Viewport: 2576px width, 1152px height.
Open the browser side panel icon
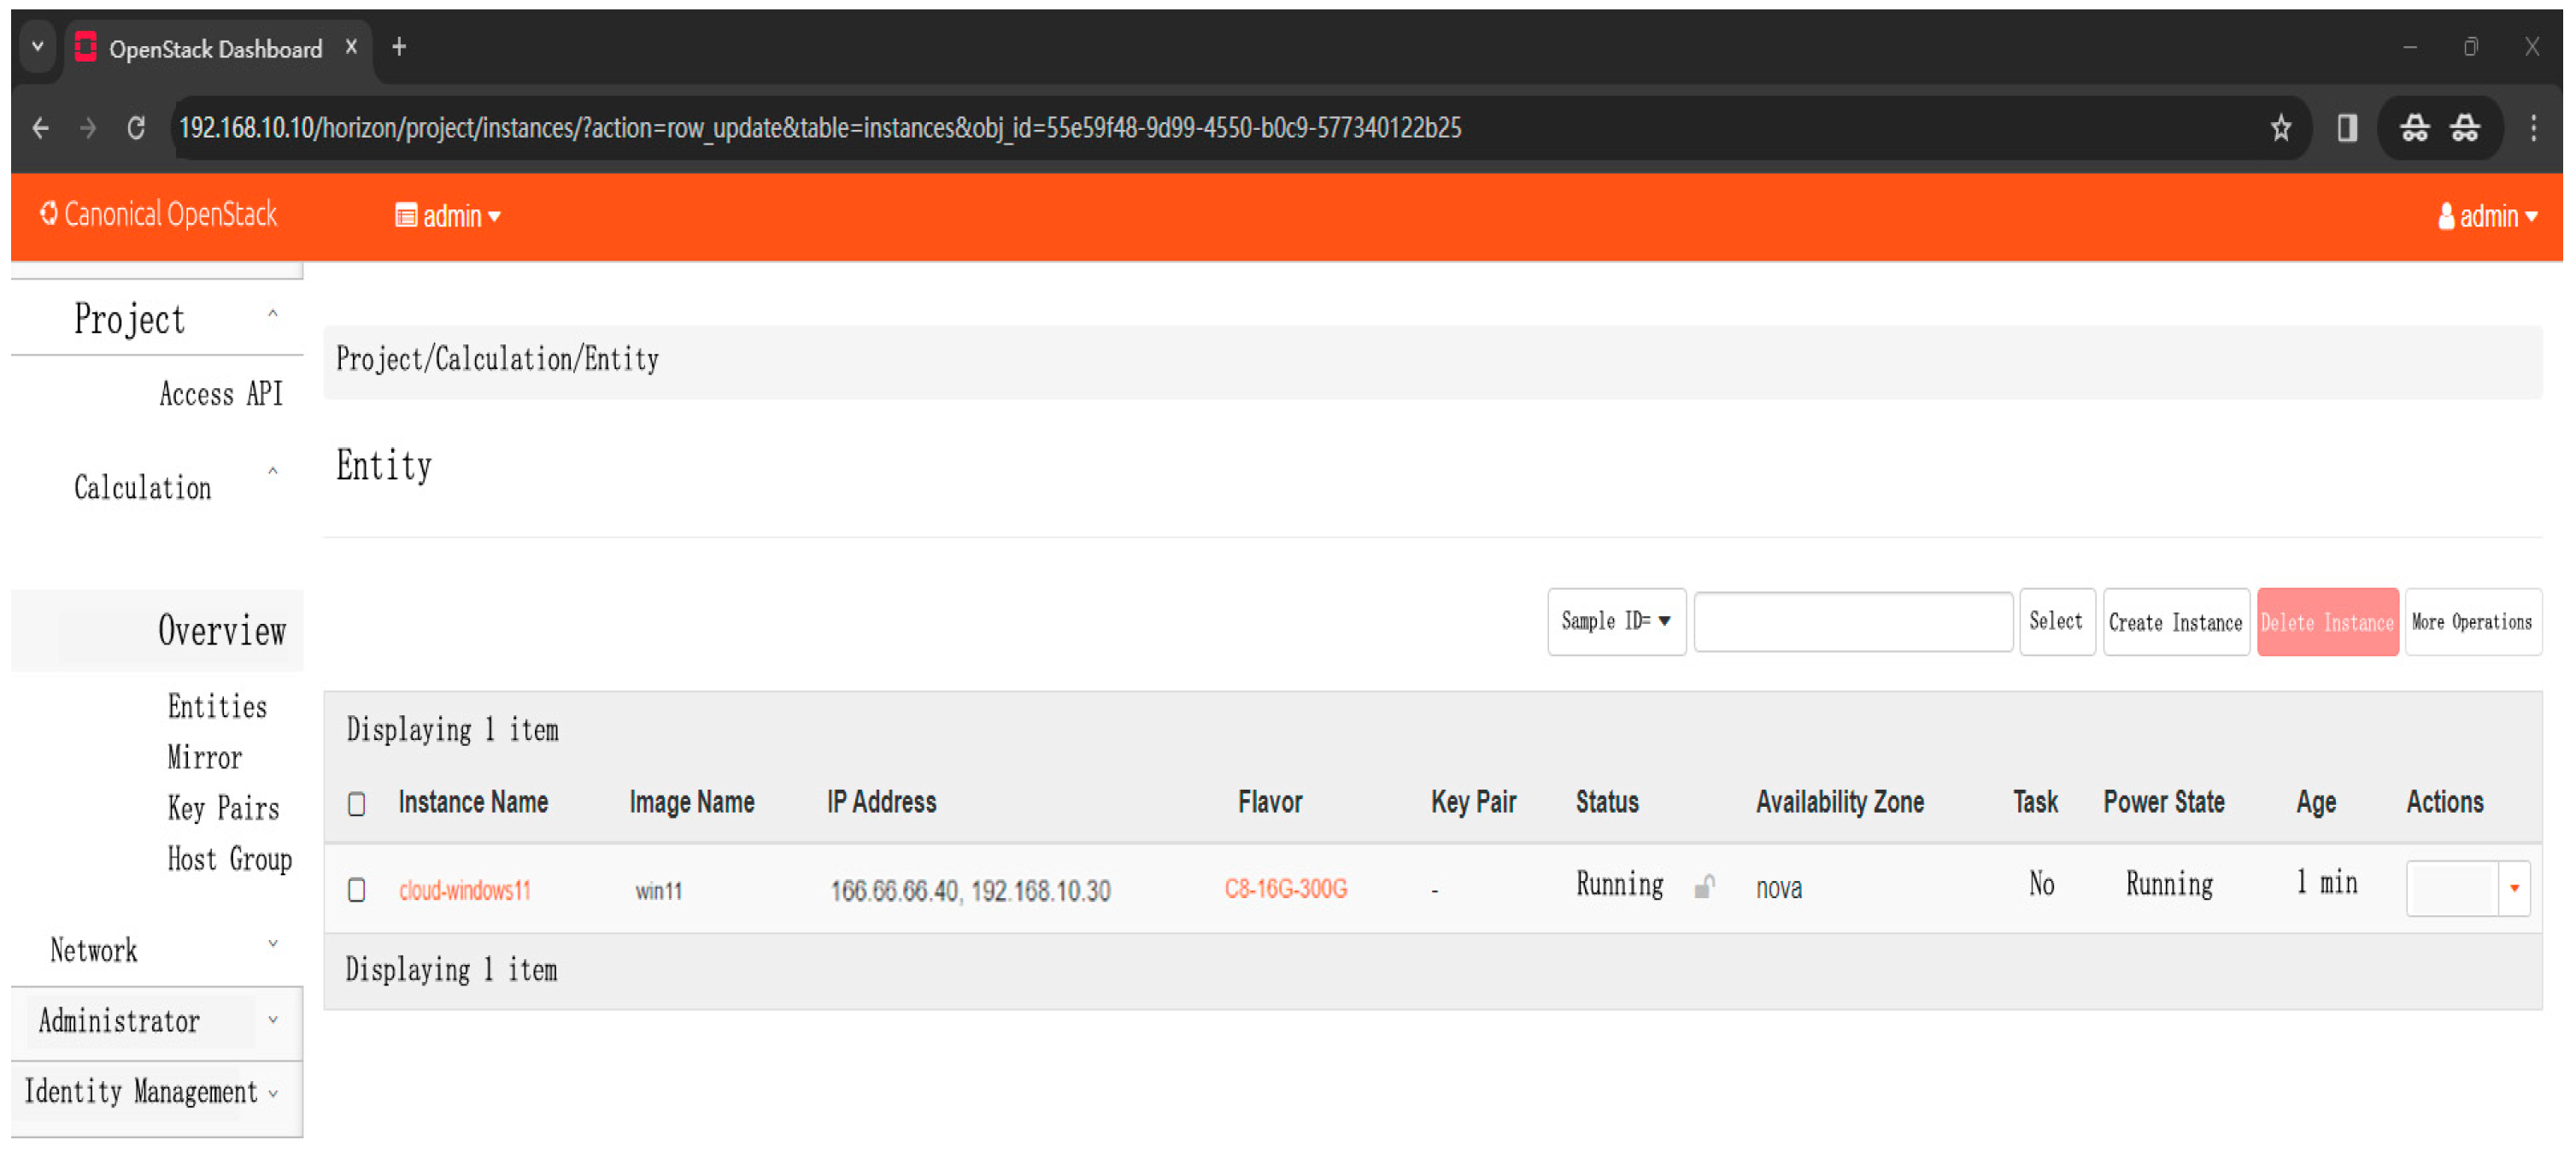coord(2347,128)
